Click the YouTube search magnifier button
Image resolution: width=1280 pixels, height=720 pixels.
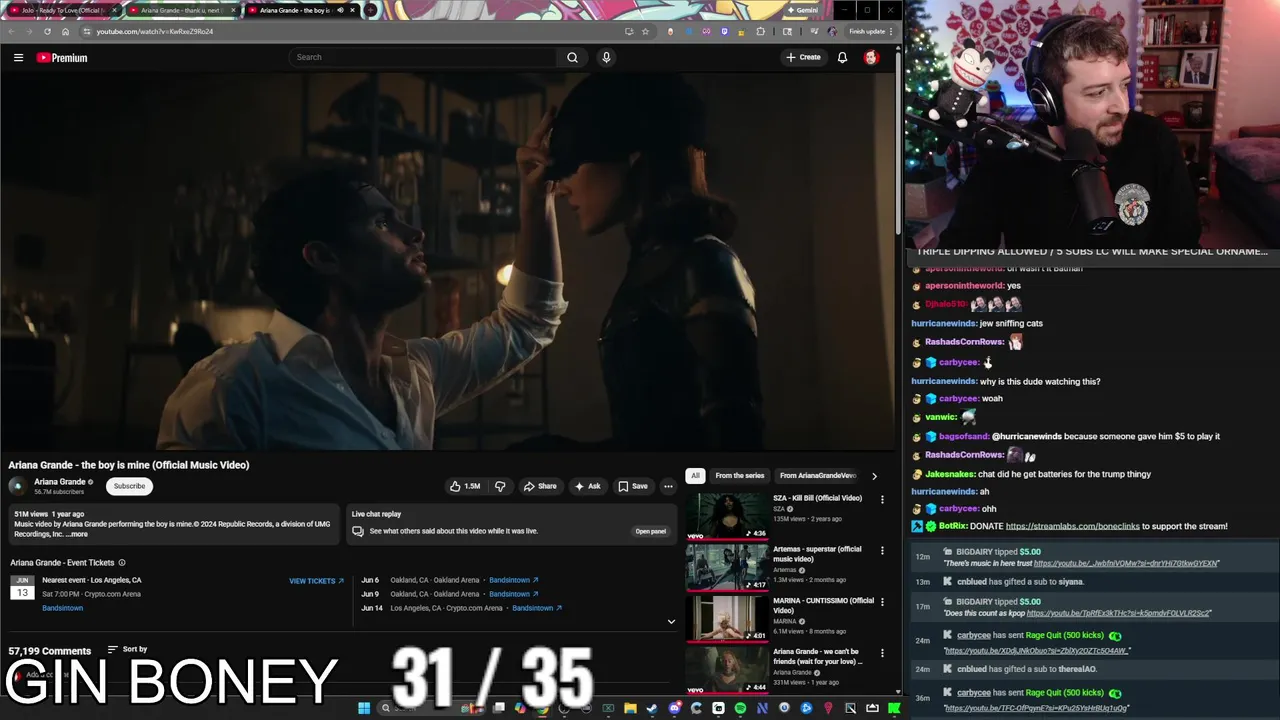click(x=572, y=57)
